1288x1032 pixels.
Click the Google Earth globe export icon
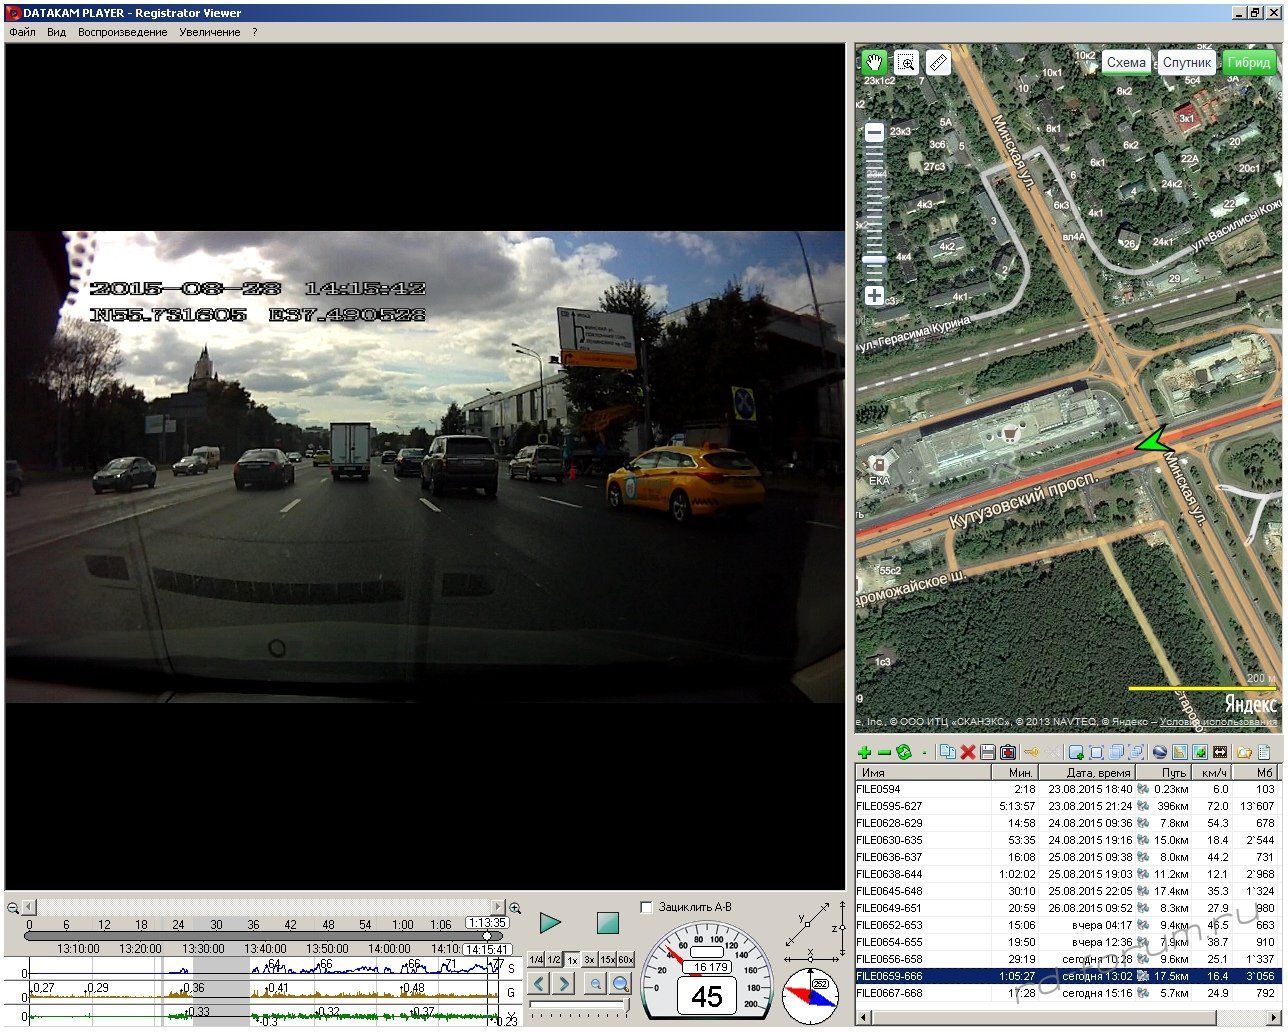coord(1160,752)
